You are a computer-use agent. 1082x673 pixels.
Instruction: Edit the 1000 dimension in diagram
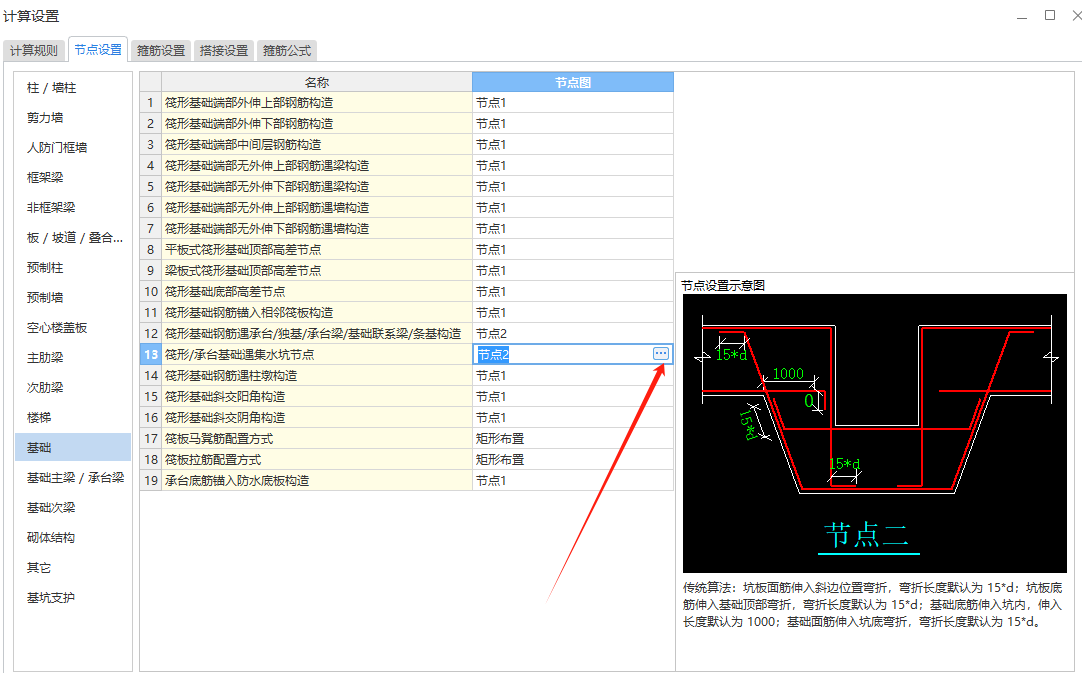pyautogui.click(x=788, y=373)
